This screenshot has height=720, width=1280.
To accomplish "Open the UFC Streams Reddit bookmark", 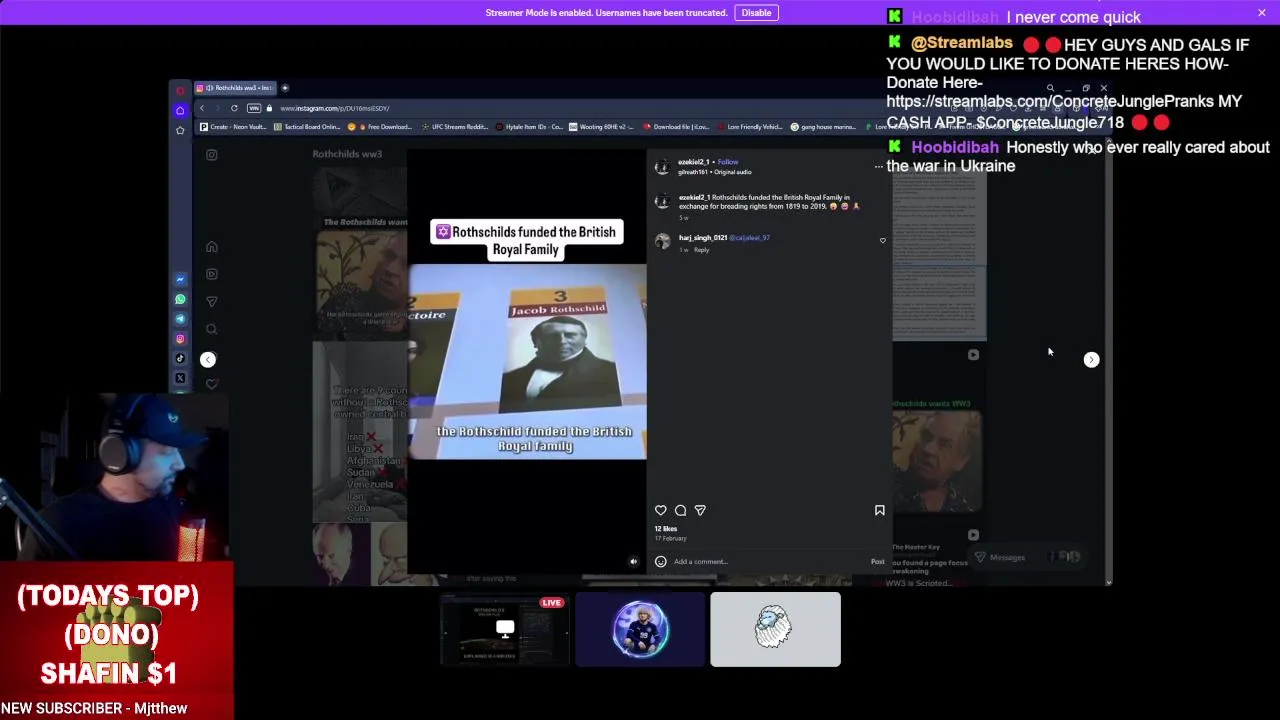I will (454, 127).
